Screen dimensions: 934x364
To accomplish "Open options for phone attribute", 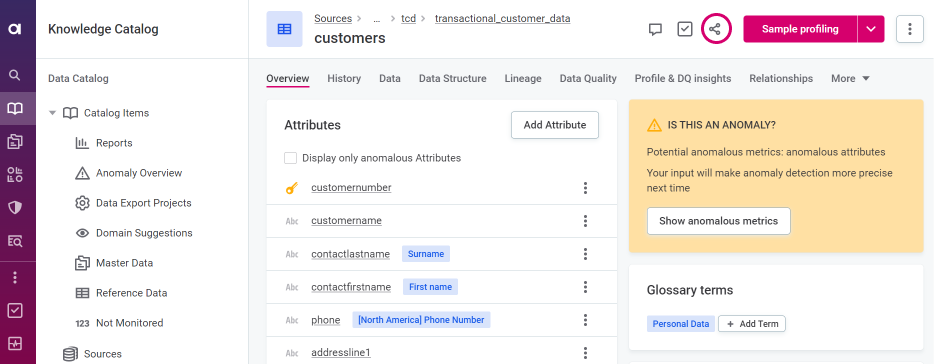I will [586, 321].
